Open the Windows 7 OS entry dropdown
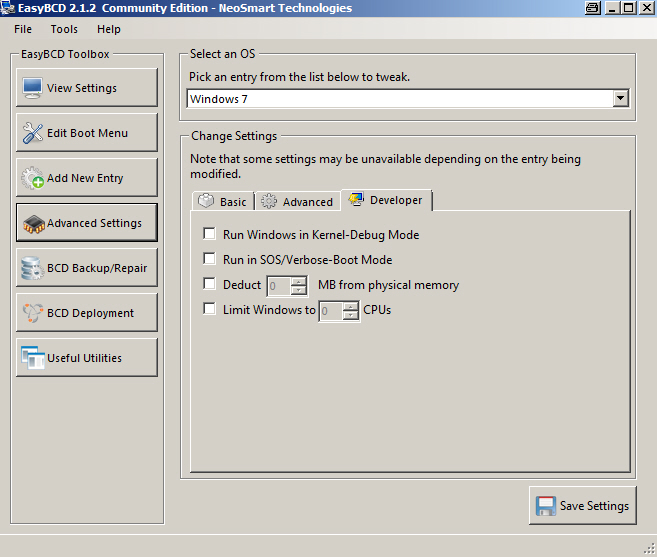Viewport: 657px width, 557px height. [620, 99]
